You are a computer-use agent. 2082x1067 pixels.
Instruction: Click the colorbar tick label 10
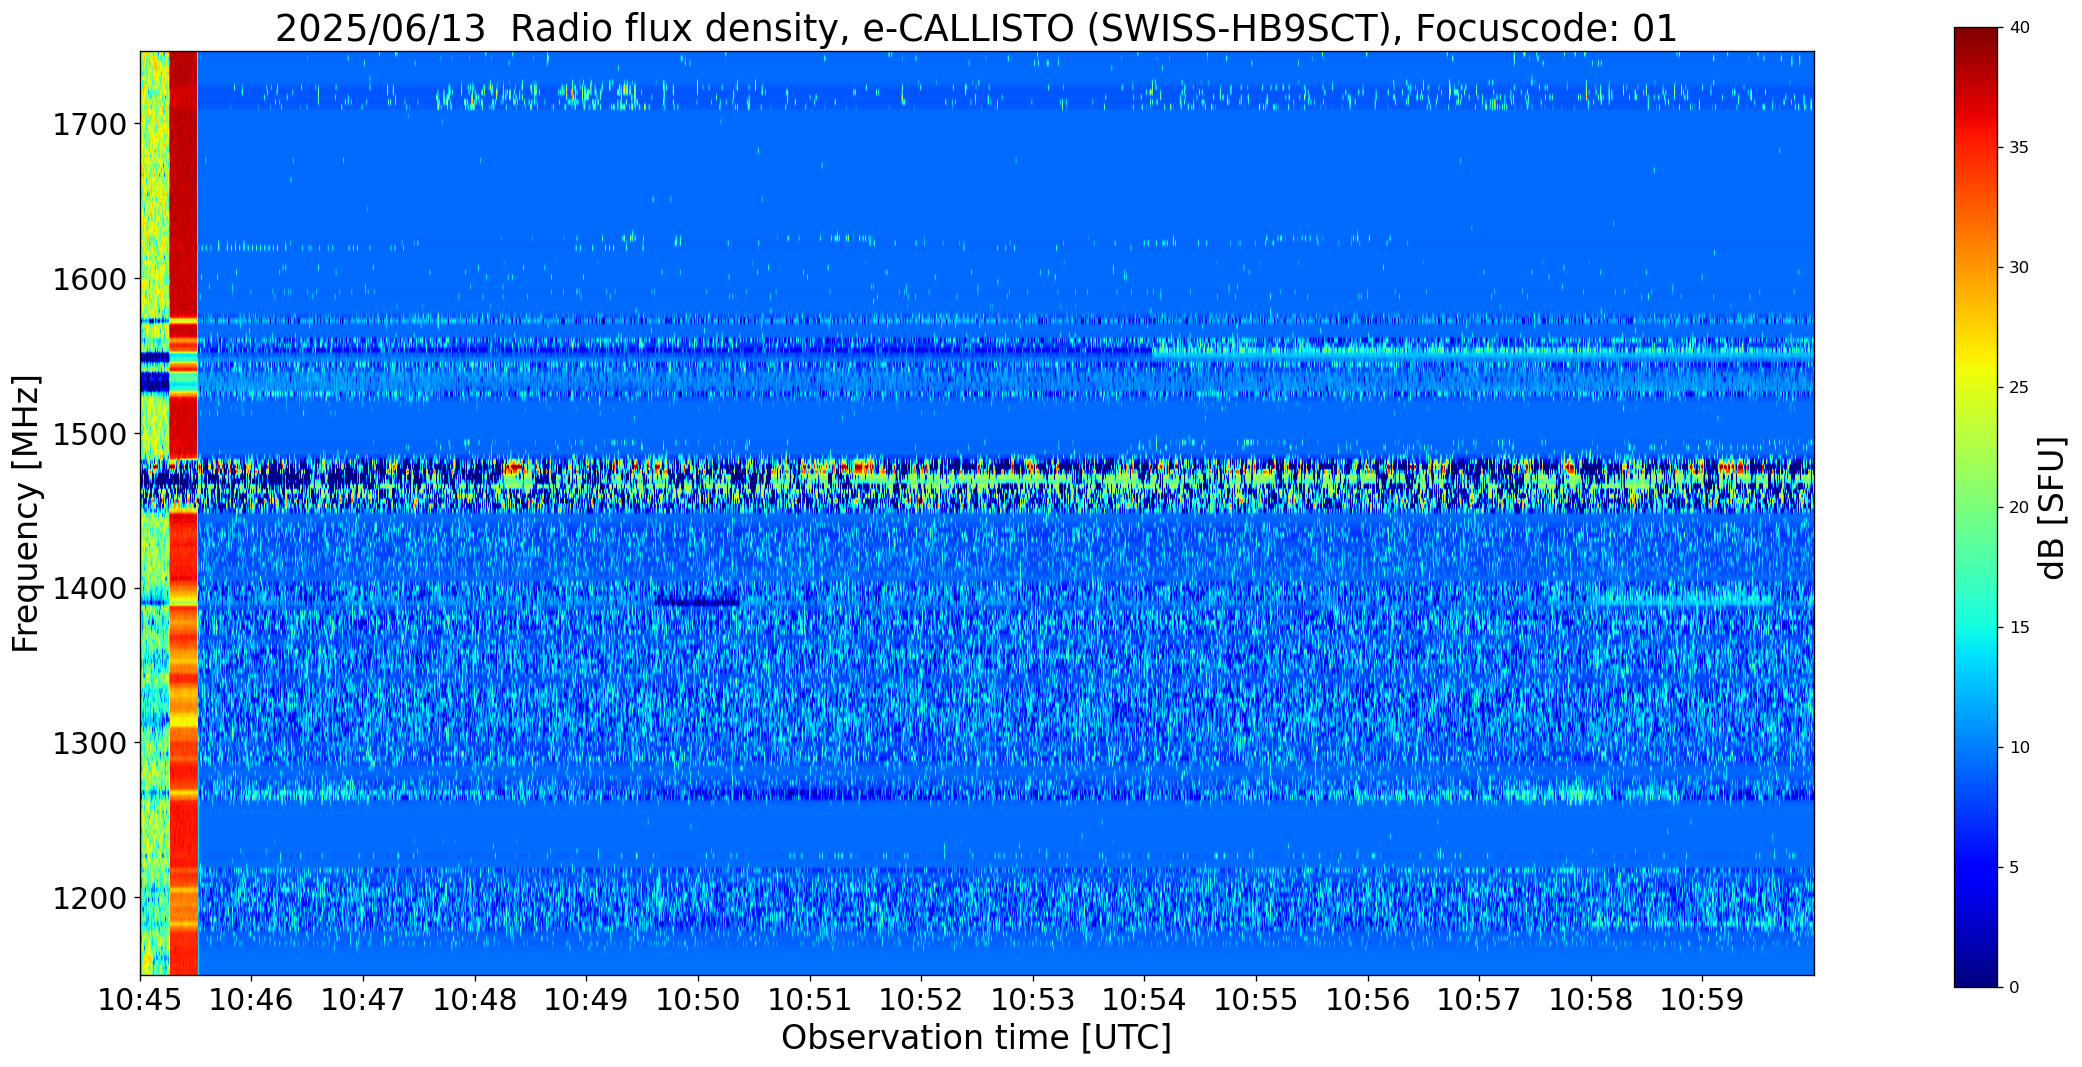click(2019, 748)
